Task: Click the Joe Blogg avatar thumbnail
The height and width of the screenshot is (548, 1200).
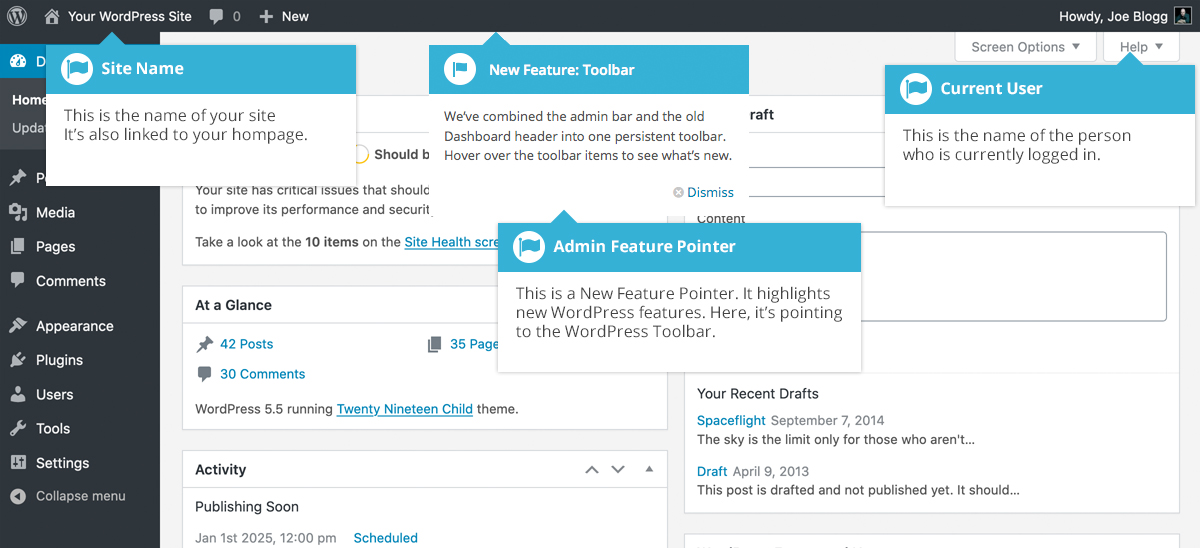Action: [1182, 16]
